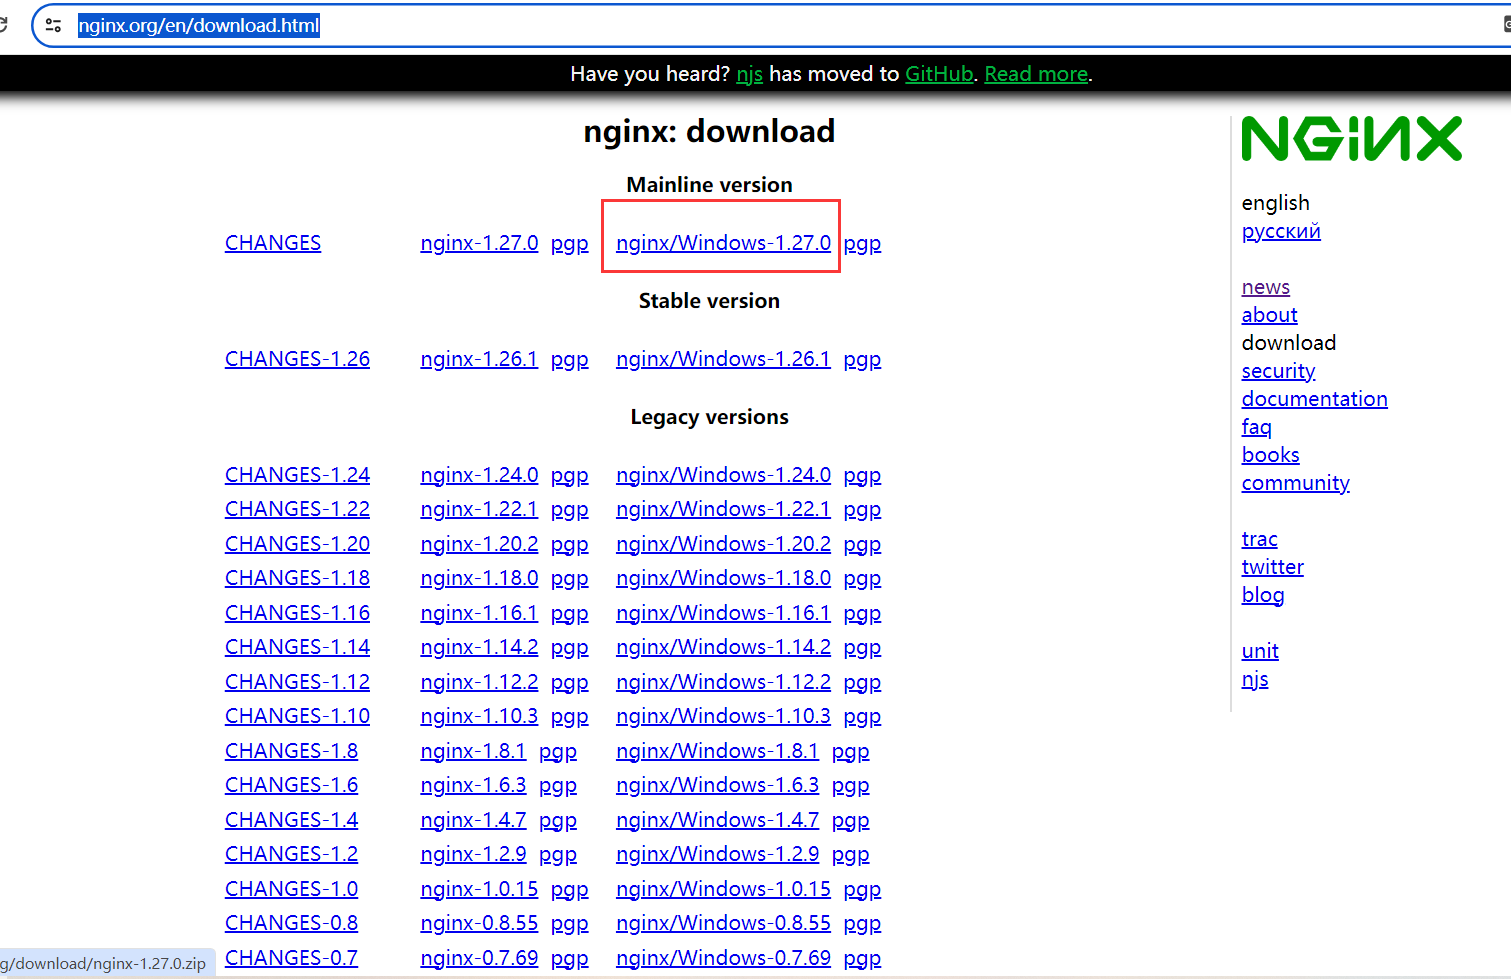Open the mainline CHANGES link
1511x979 pixels.
(273, 243)
